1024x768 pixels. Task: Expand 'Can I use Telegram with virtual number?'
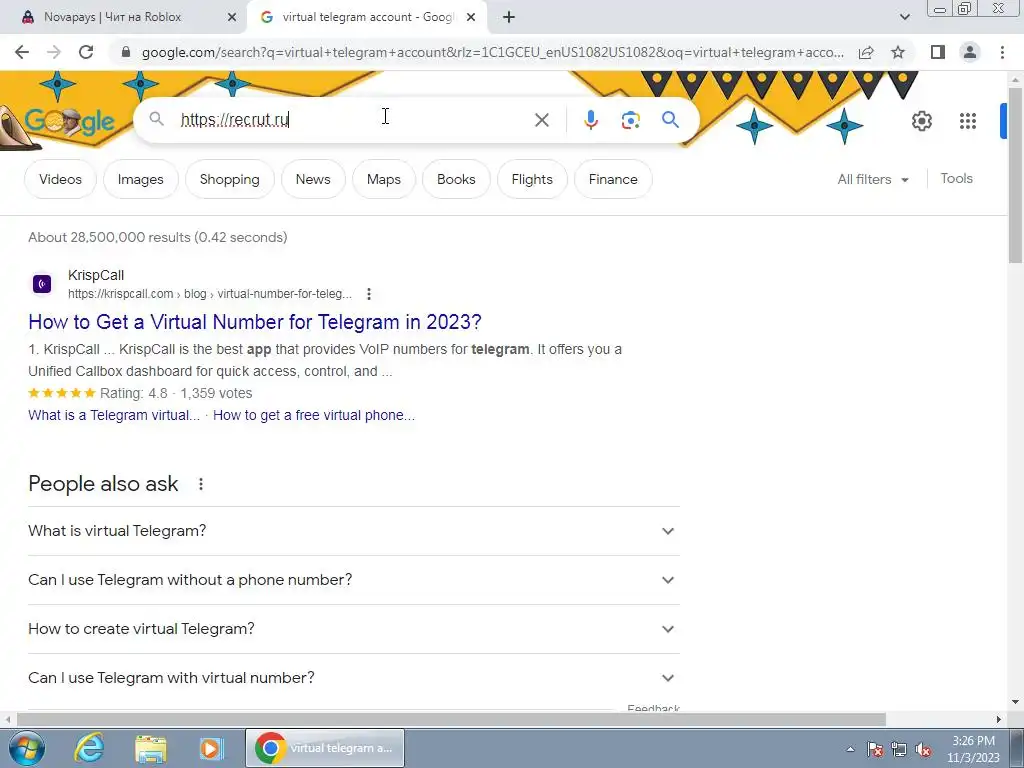coord(353,678)
